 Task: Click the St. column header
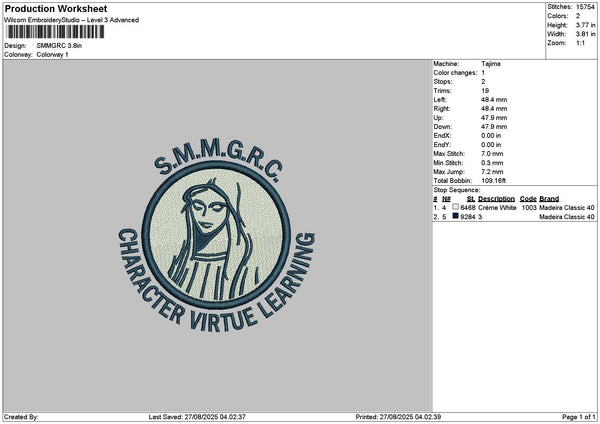(471, 199)
